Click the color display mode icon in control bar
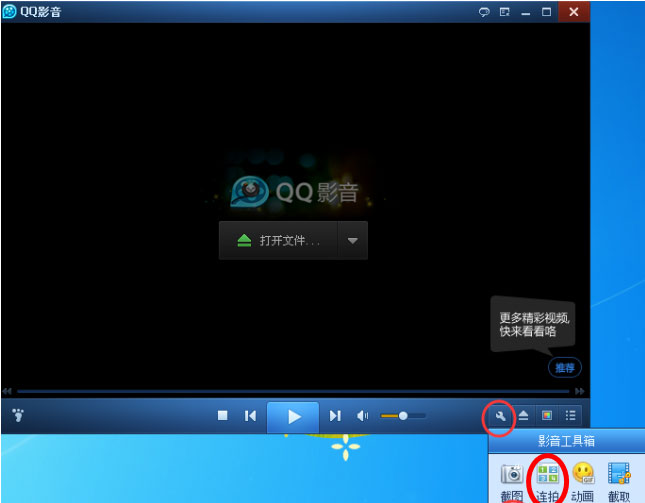This screenshot has height=503, width=645. [547, 416]
